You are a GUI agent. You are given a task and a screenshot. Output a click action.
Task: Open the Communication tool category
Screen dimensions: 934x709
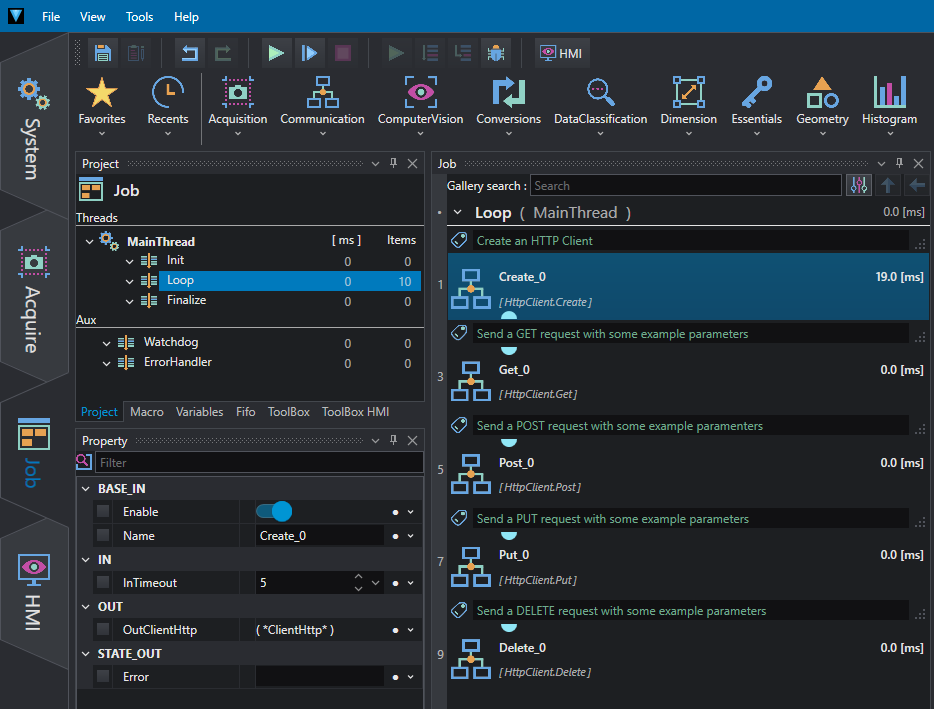pyautogui.click(x=322, y=105)
